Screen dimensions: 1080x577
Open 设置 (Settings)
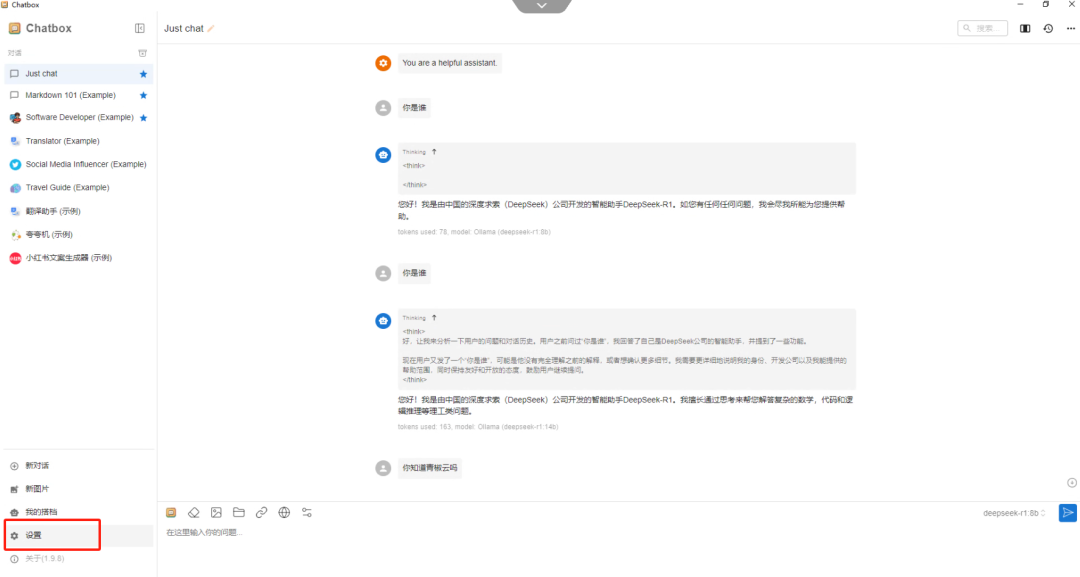click(x=79, y=536)
